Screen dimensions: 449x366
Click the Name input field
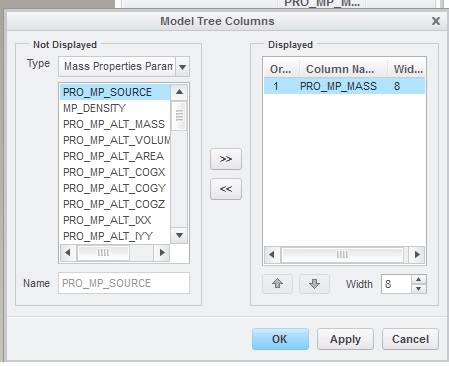click(x=124, y=283)
